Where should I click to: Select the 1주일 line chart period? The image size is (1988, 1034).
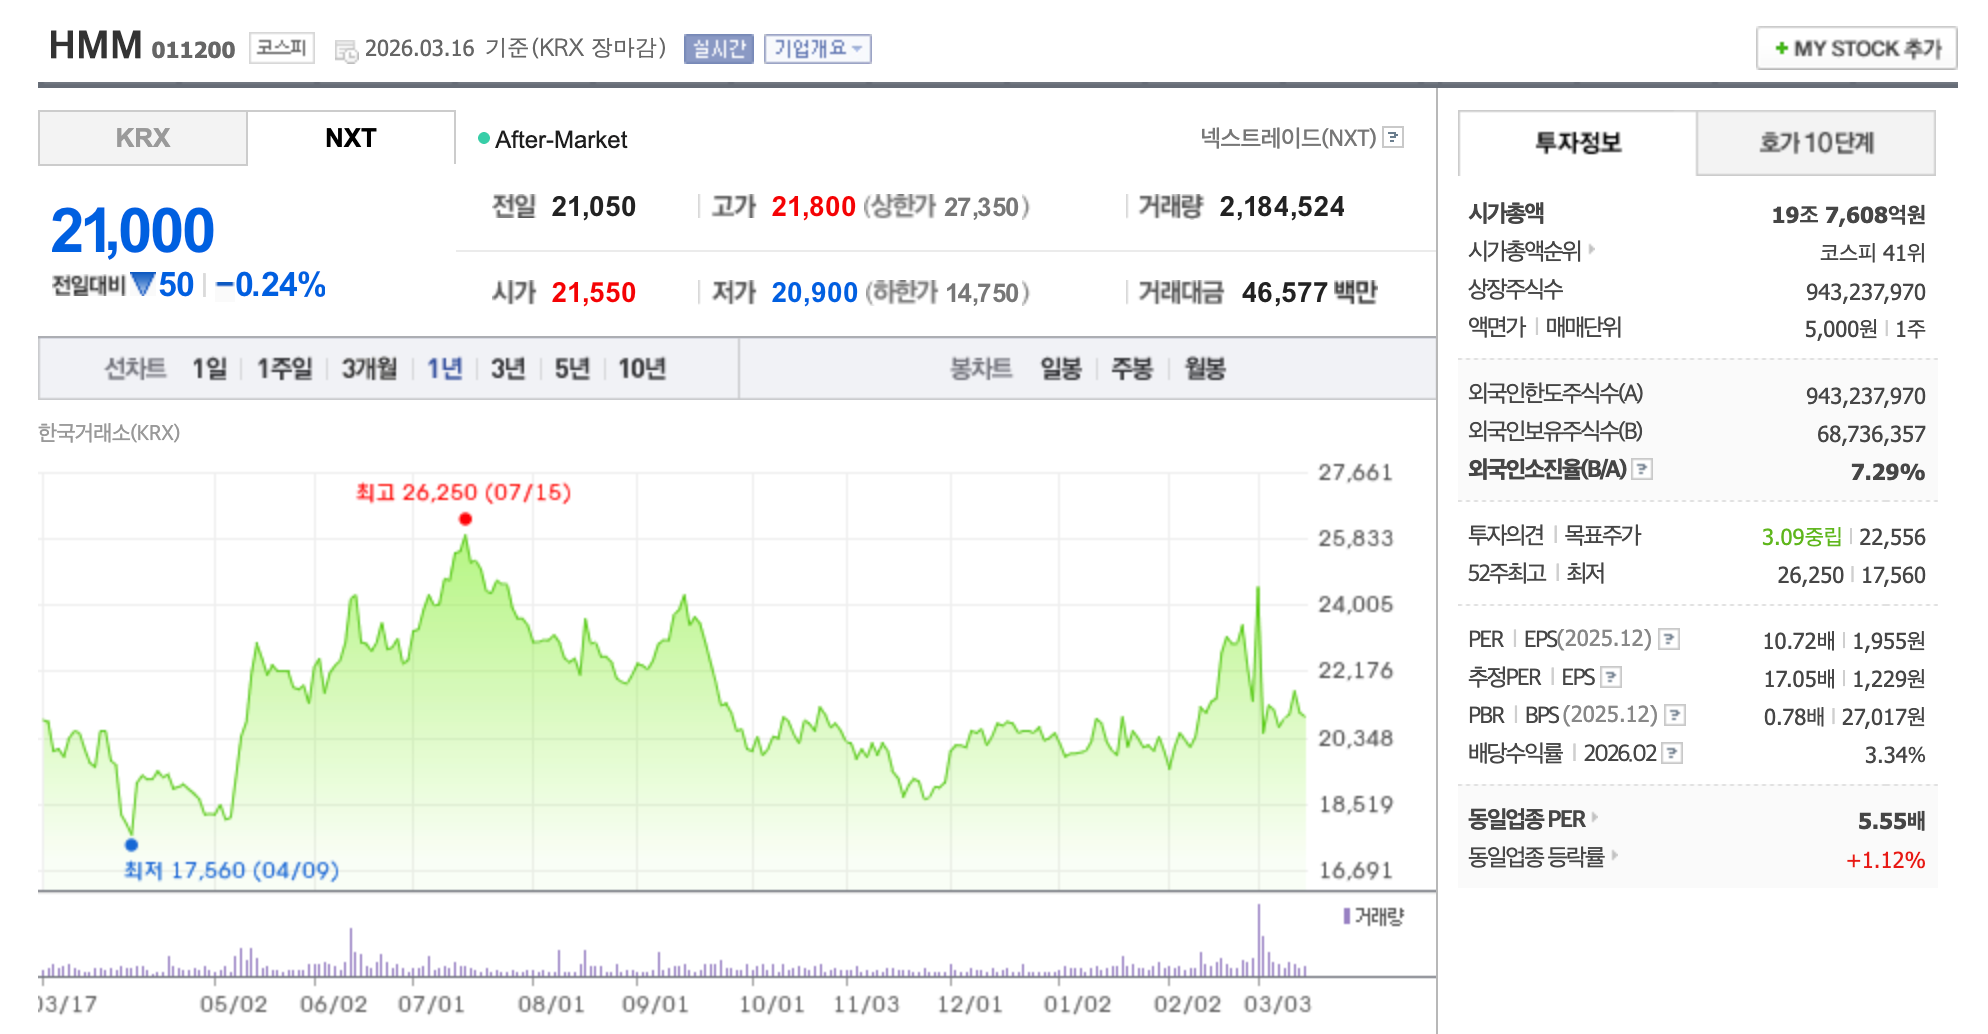pyautogui.click(x=285, y=369)
